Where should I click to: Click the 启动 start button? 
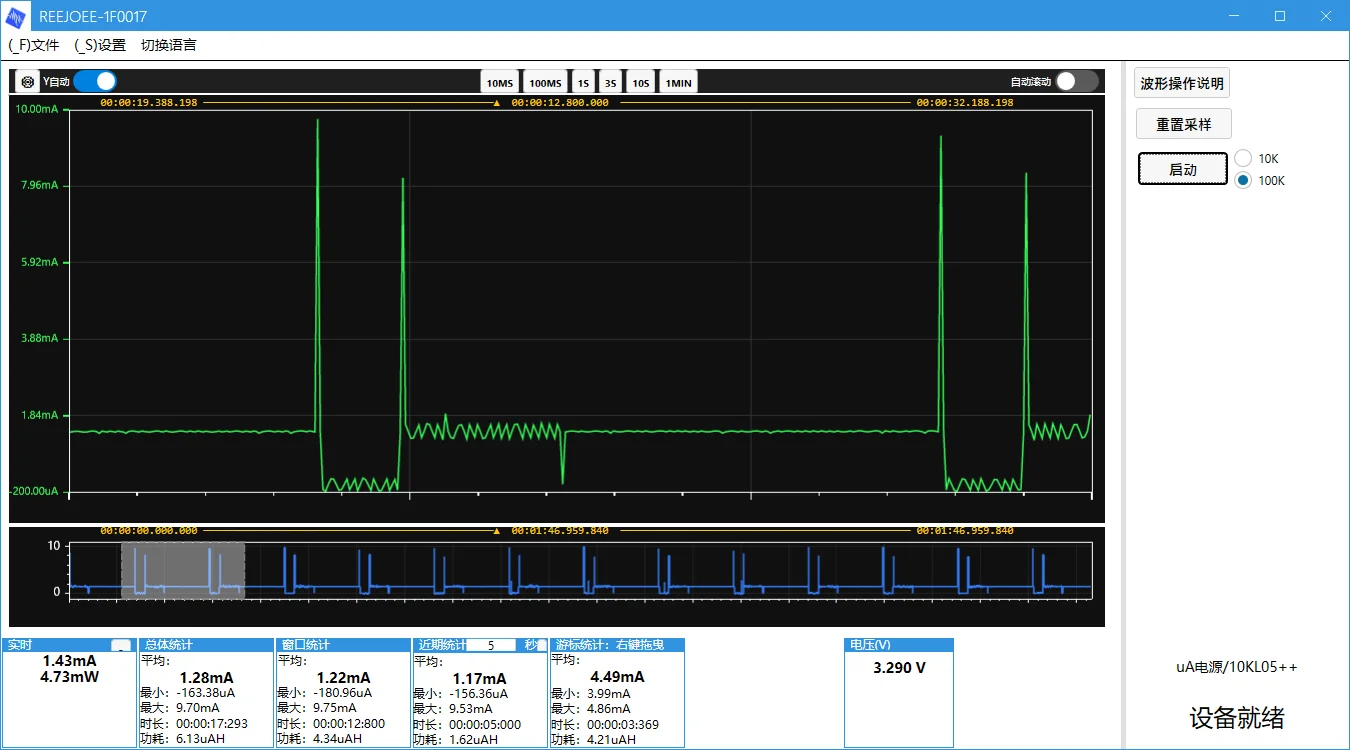pos(1183,170)
